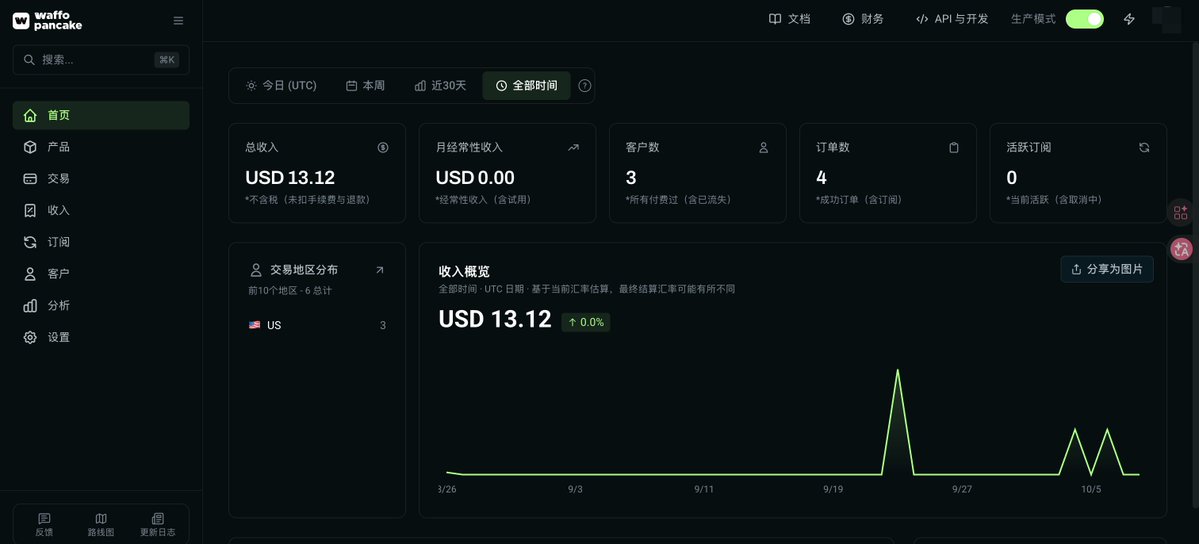Click the 10/5 date axis label
This screenshot has height=544, width=1199.
1090,489
